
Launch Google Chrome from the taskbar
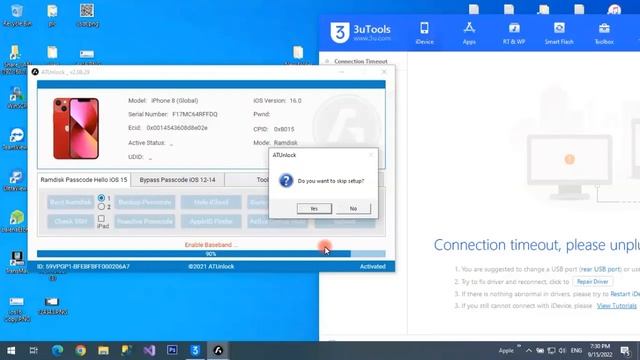(x=80, y=350)
